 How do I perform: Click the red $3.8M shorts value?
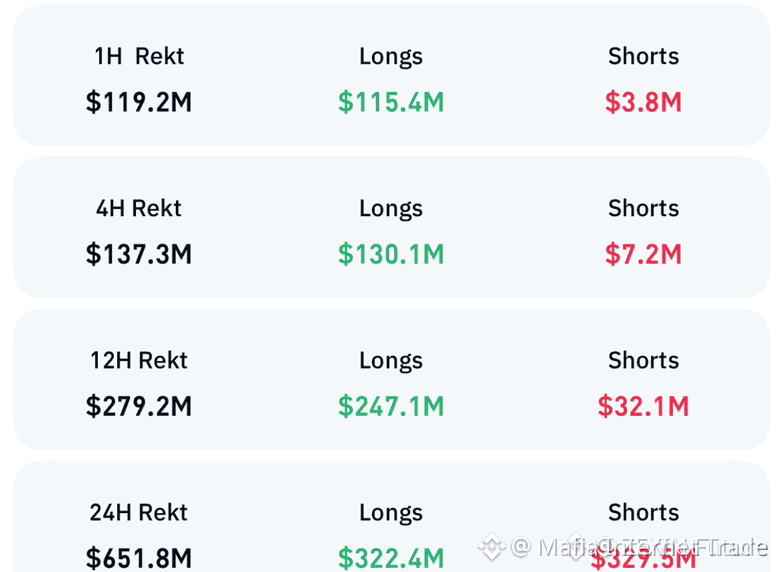643,102
